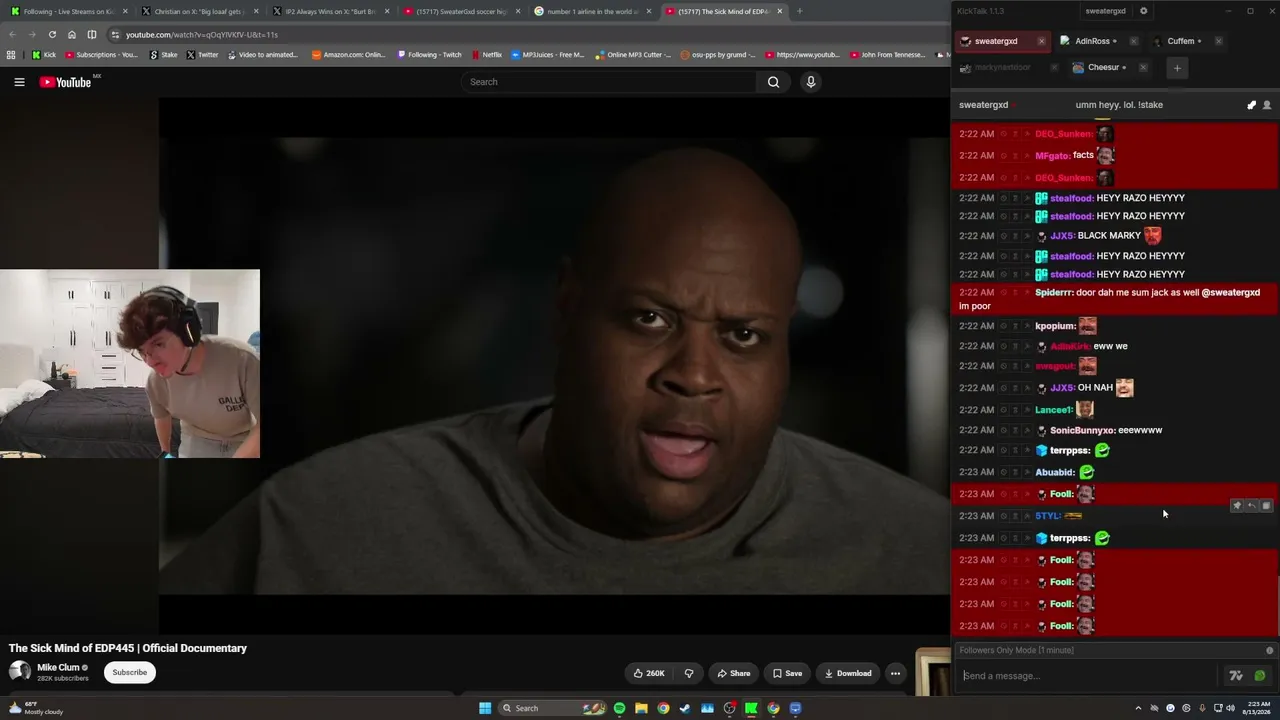The width and height of the screenshot is (1280, 720).
Task: Click username Spiderrr in chat
Action: [x=1054, y=293]
